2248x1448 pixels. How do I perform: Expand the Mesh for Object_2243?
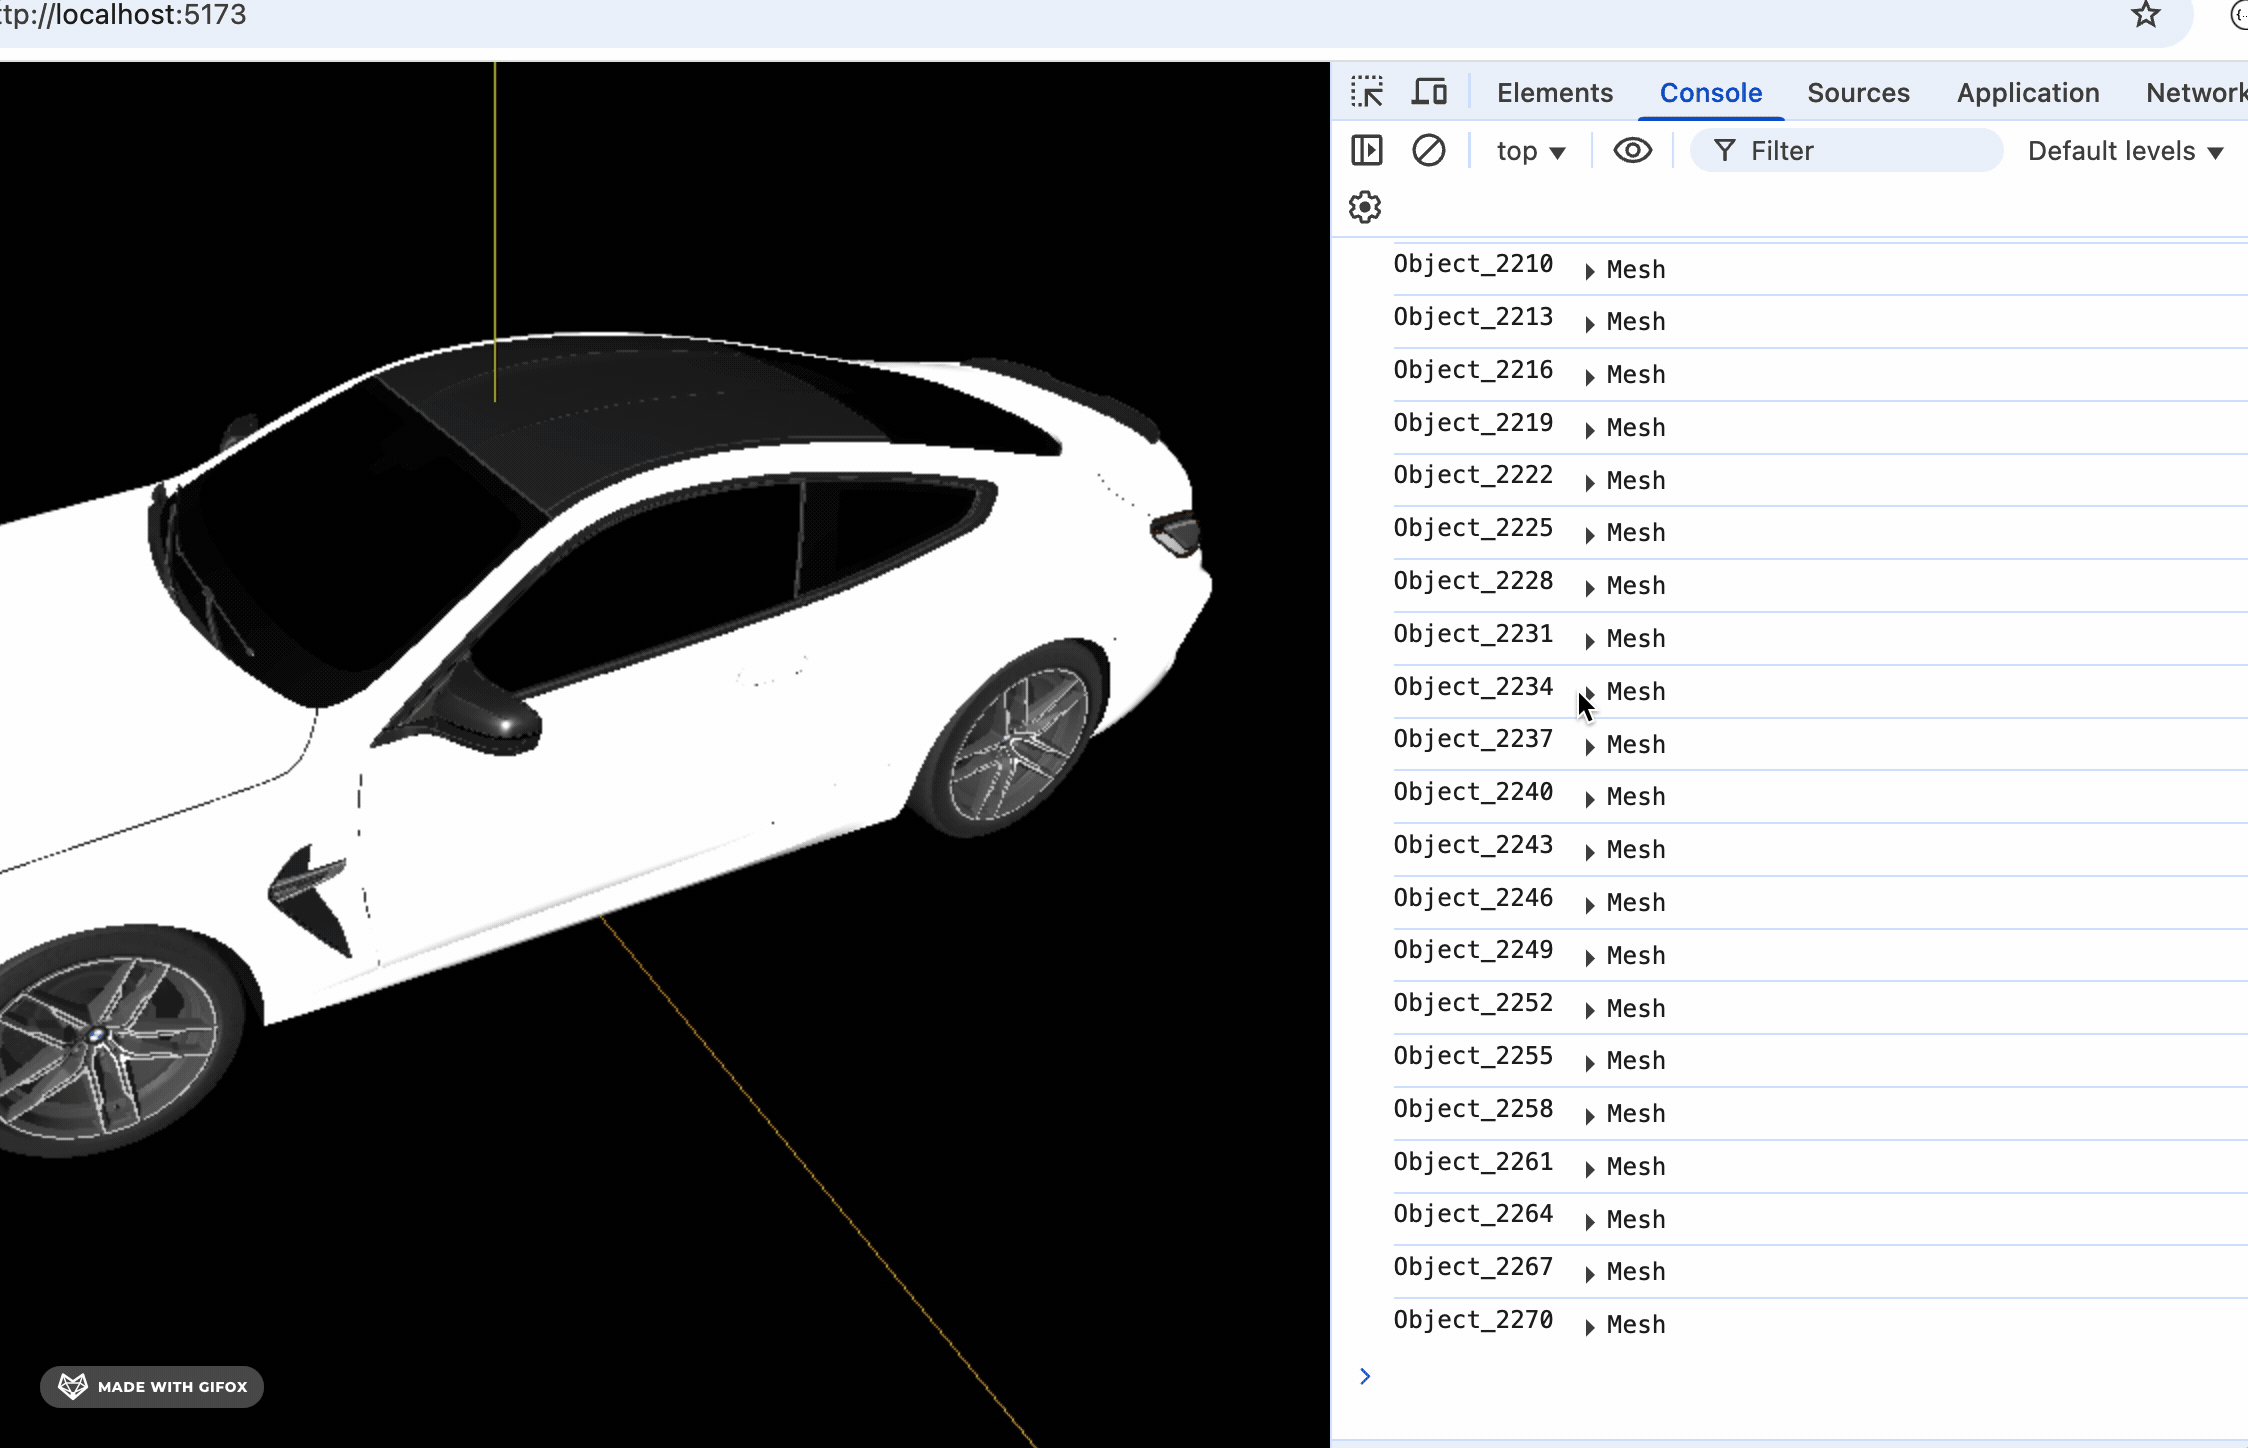(x=1589, y=852)
